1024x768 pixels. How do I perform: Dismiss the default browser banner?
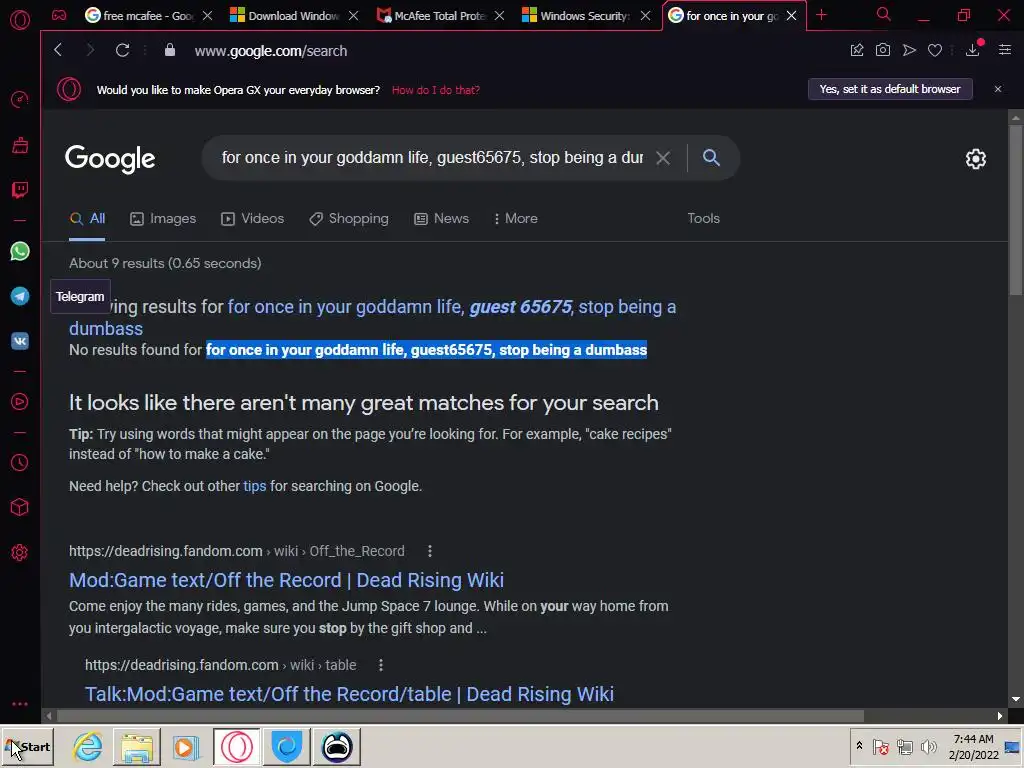pos(998,89)
